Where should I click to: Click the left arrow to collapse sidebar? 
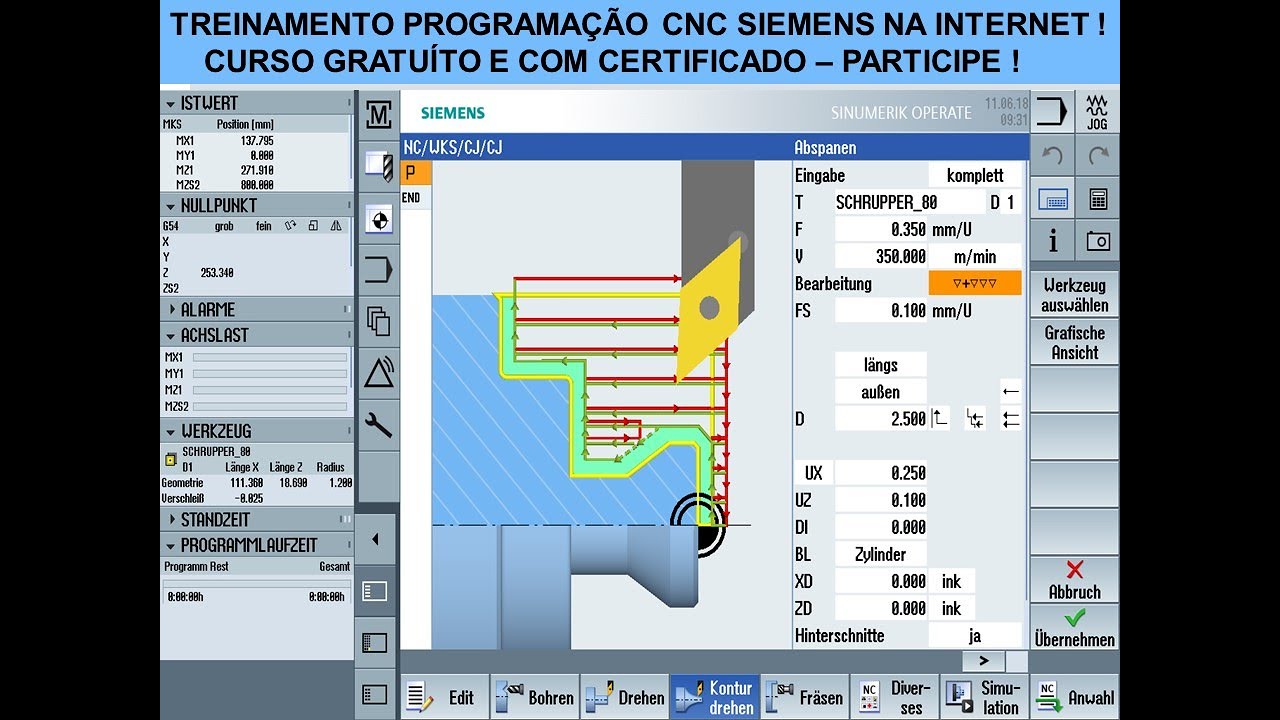[x=375, y=539]
